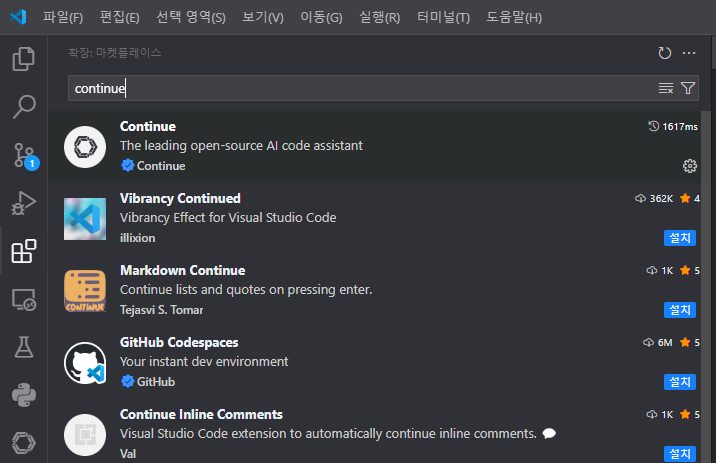
Task: Click the Markdown Continue extension icon
Action: pos(85,291)
